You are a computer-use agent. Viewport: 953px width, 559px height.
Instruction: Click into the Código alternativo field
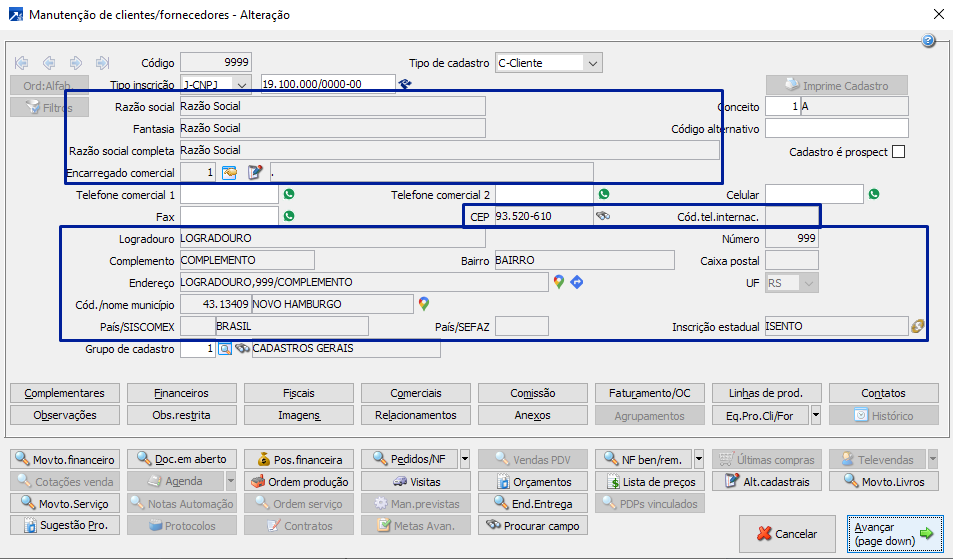836,128
